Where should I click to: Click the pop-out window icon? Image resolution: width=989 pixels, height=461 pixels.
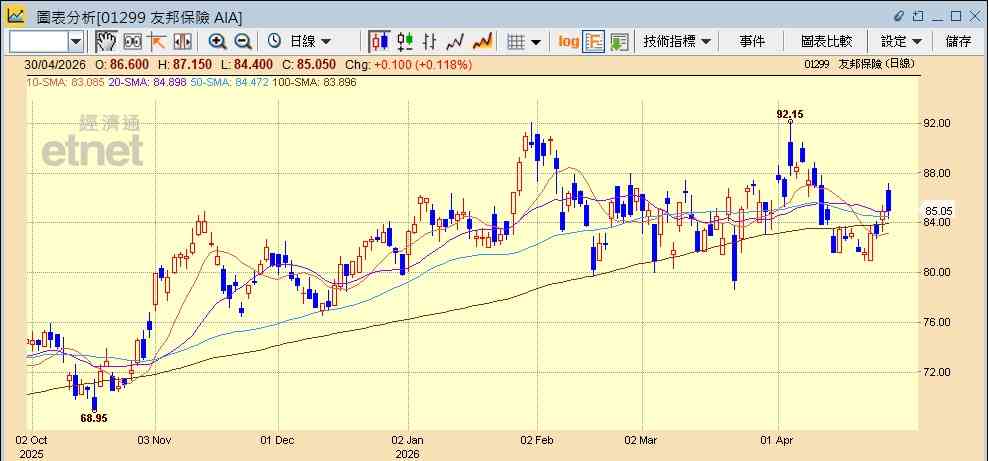click(919, 16)
